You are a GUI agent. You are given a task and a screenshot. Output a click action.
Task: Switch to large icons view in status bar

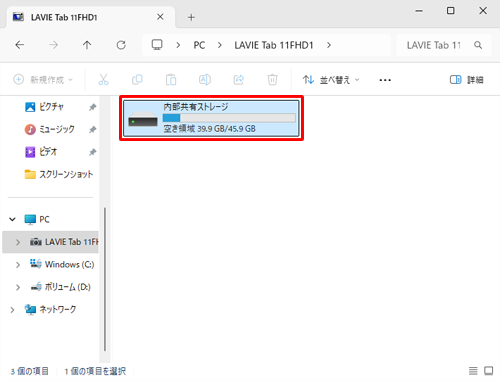point(489,371)
